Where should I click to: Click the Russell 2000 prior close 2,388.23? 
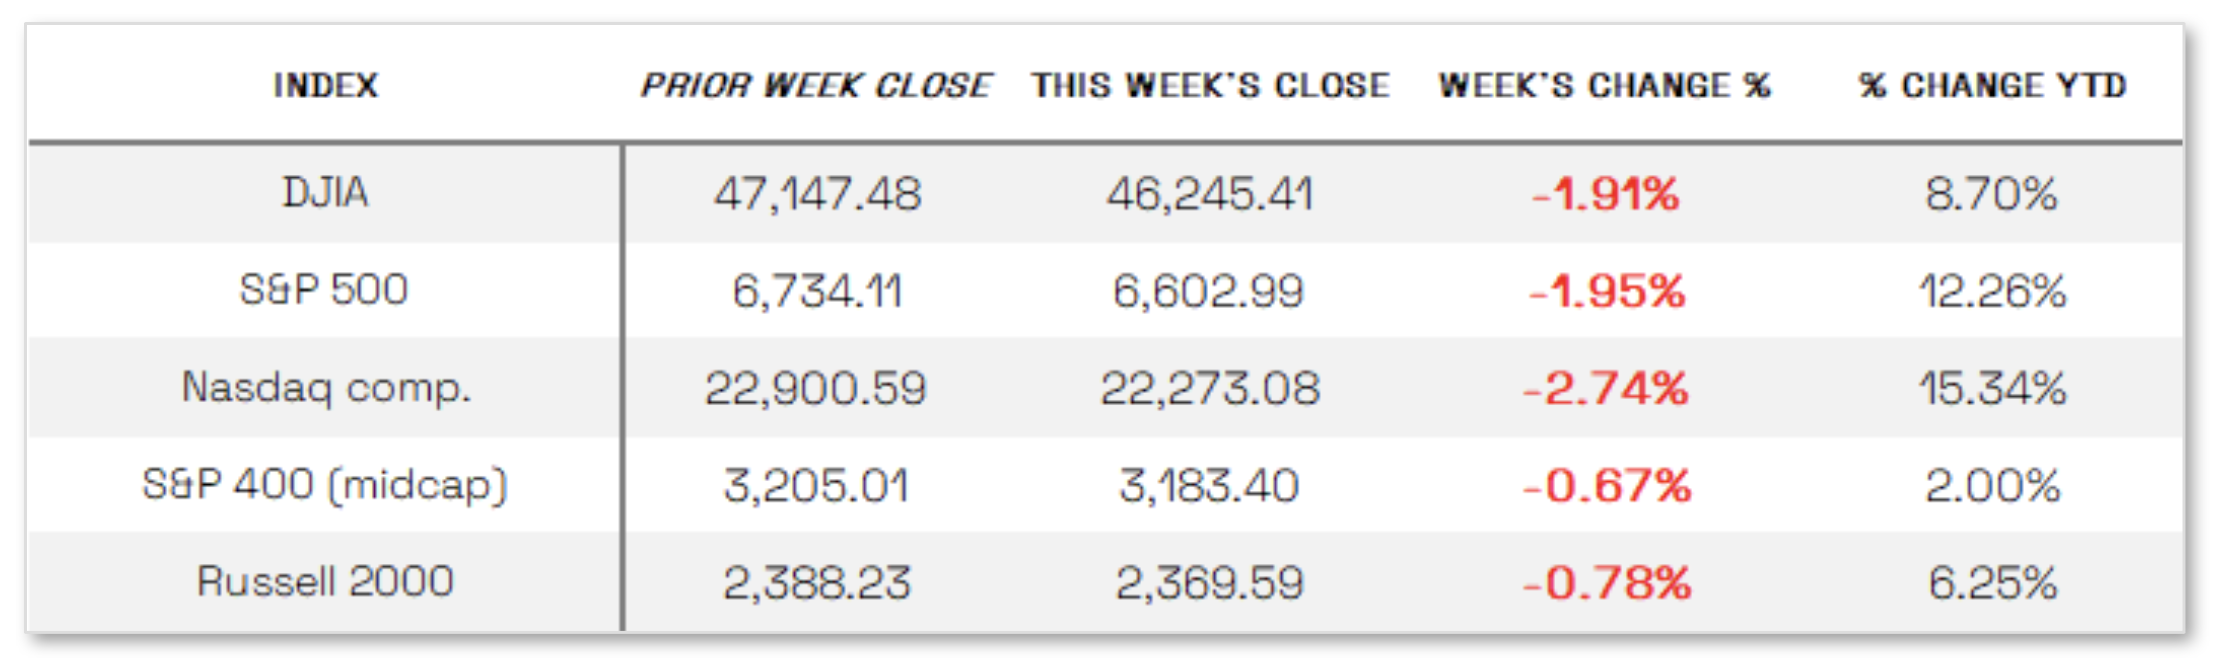tap(817, 582)
